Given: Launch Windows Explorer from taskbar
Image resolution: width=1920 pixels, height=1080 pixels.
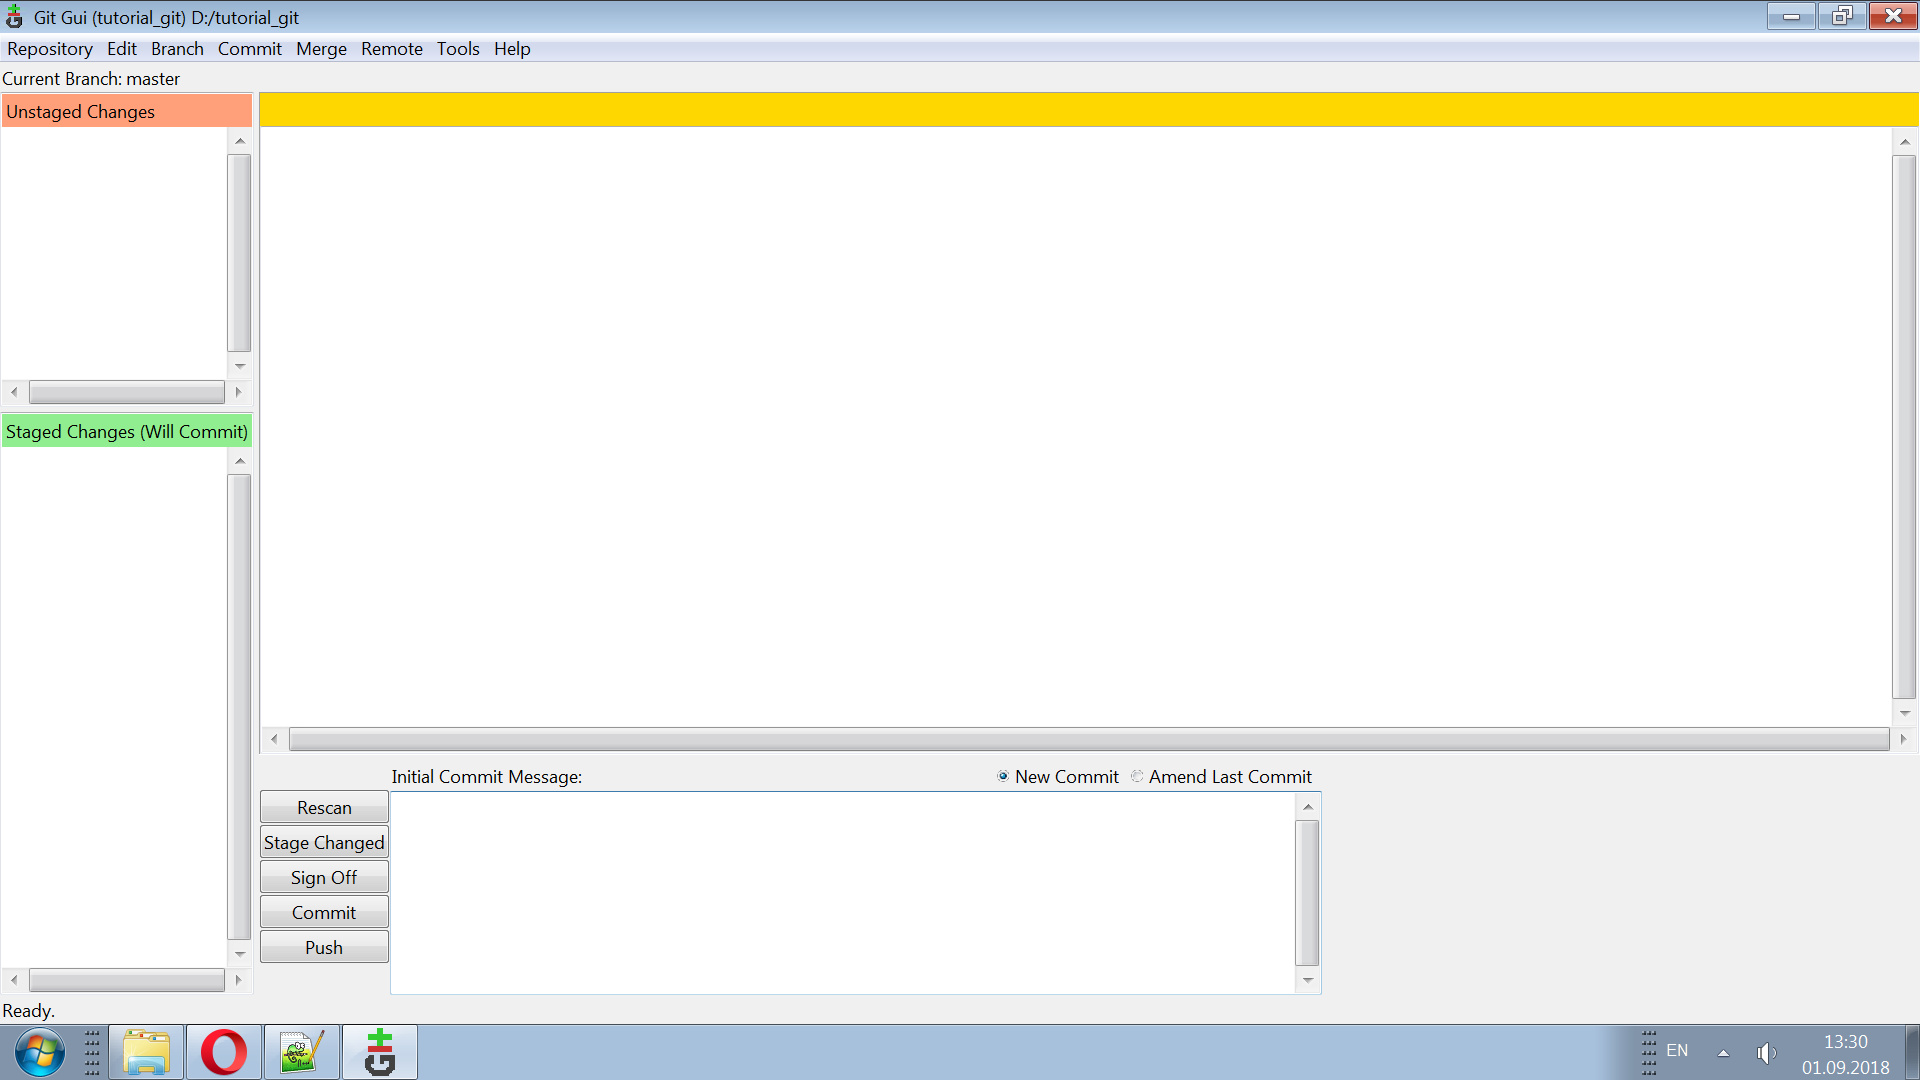Looking at the screenshot, I should pyautogui.click(x=146, y=1052).
